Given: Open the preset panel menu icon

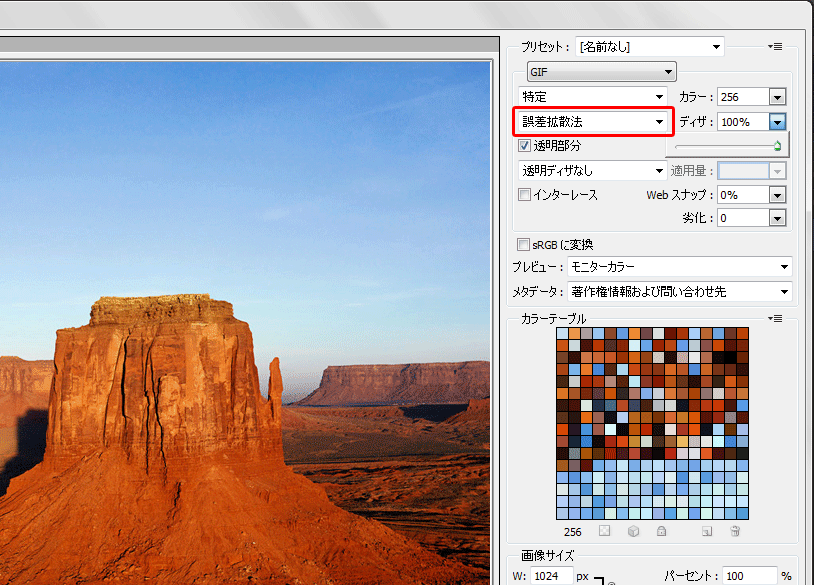Looking at the screenshot, I should [775, 47].
